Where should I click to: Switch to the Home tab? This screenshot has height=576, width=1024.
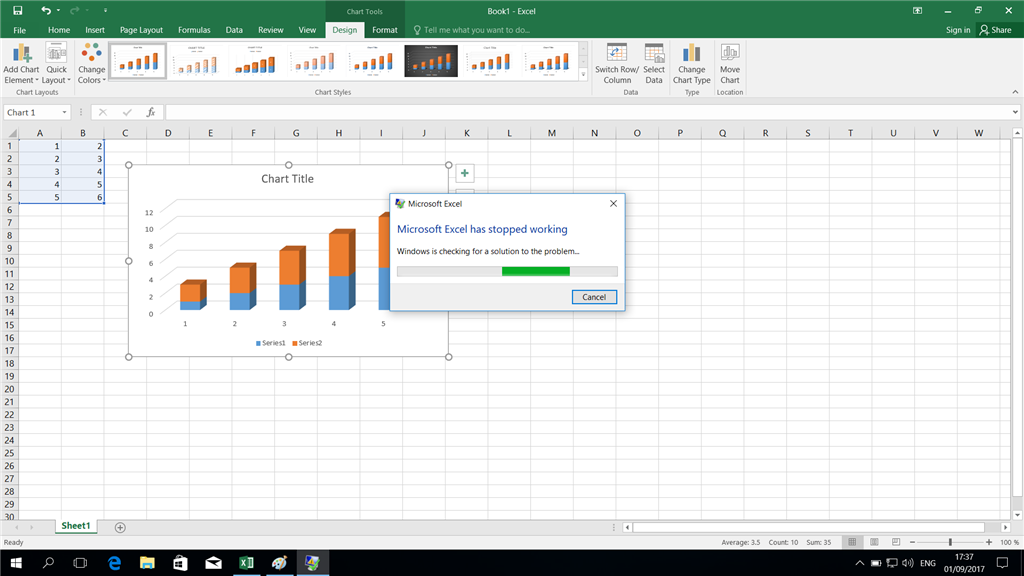pyautogui.click(x=59, y=30)
